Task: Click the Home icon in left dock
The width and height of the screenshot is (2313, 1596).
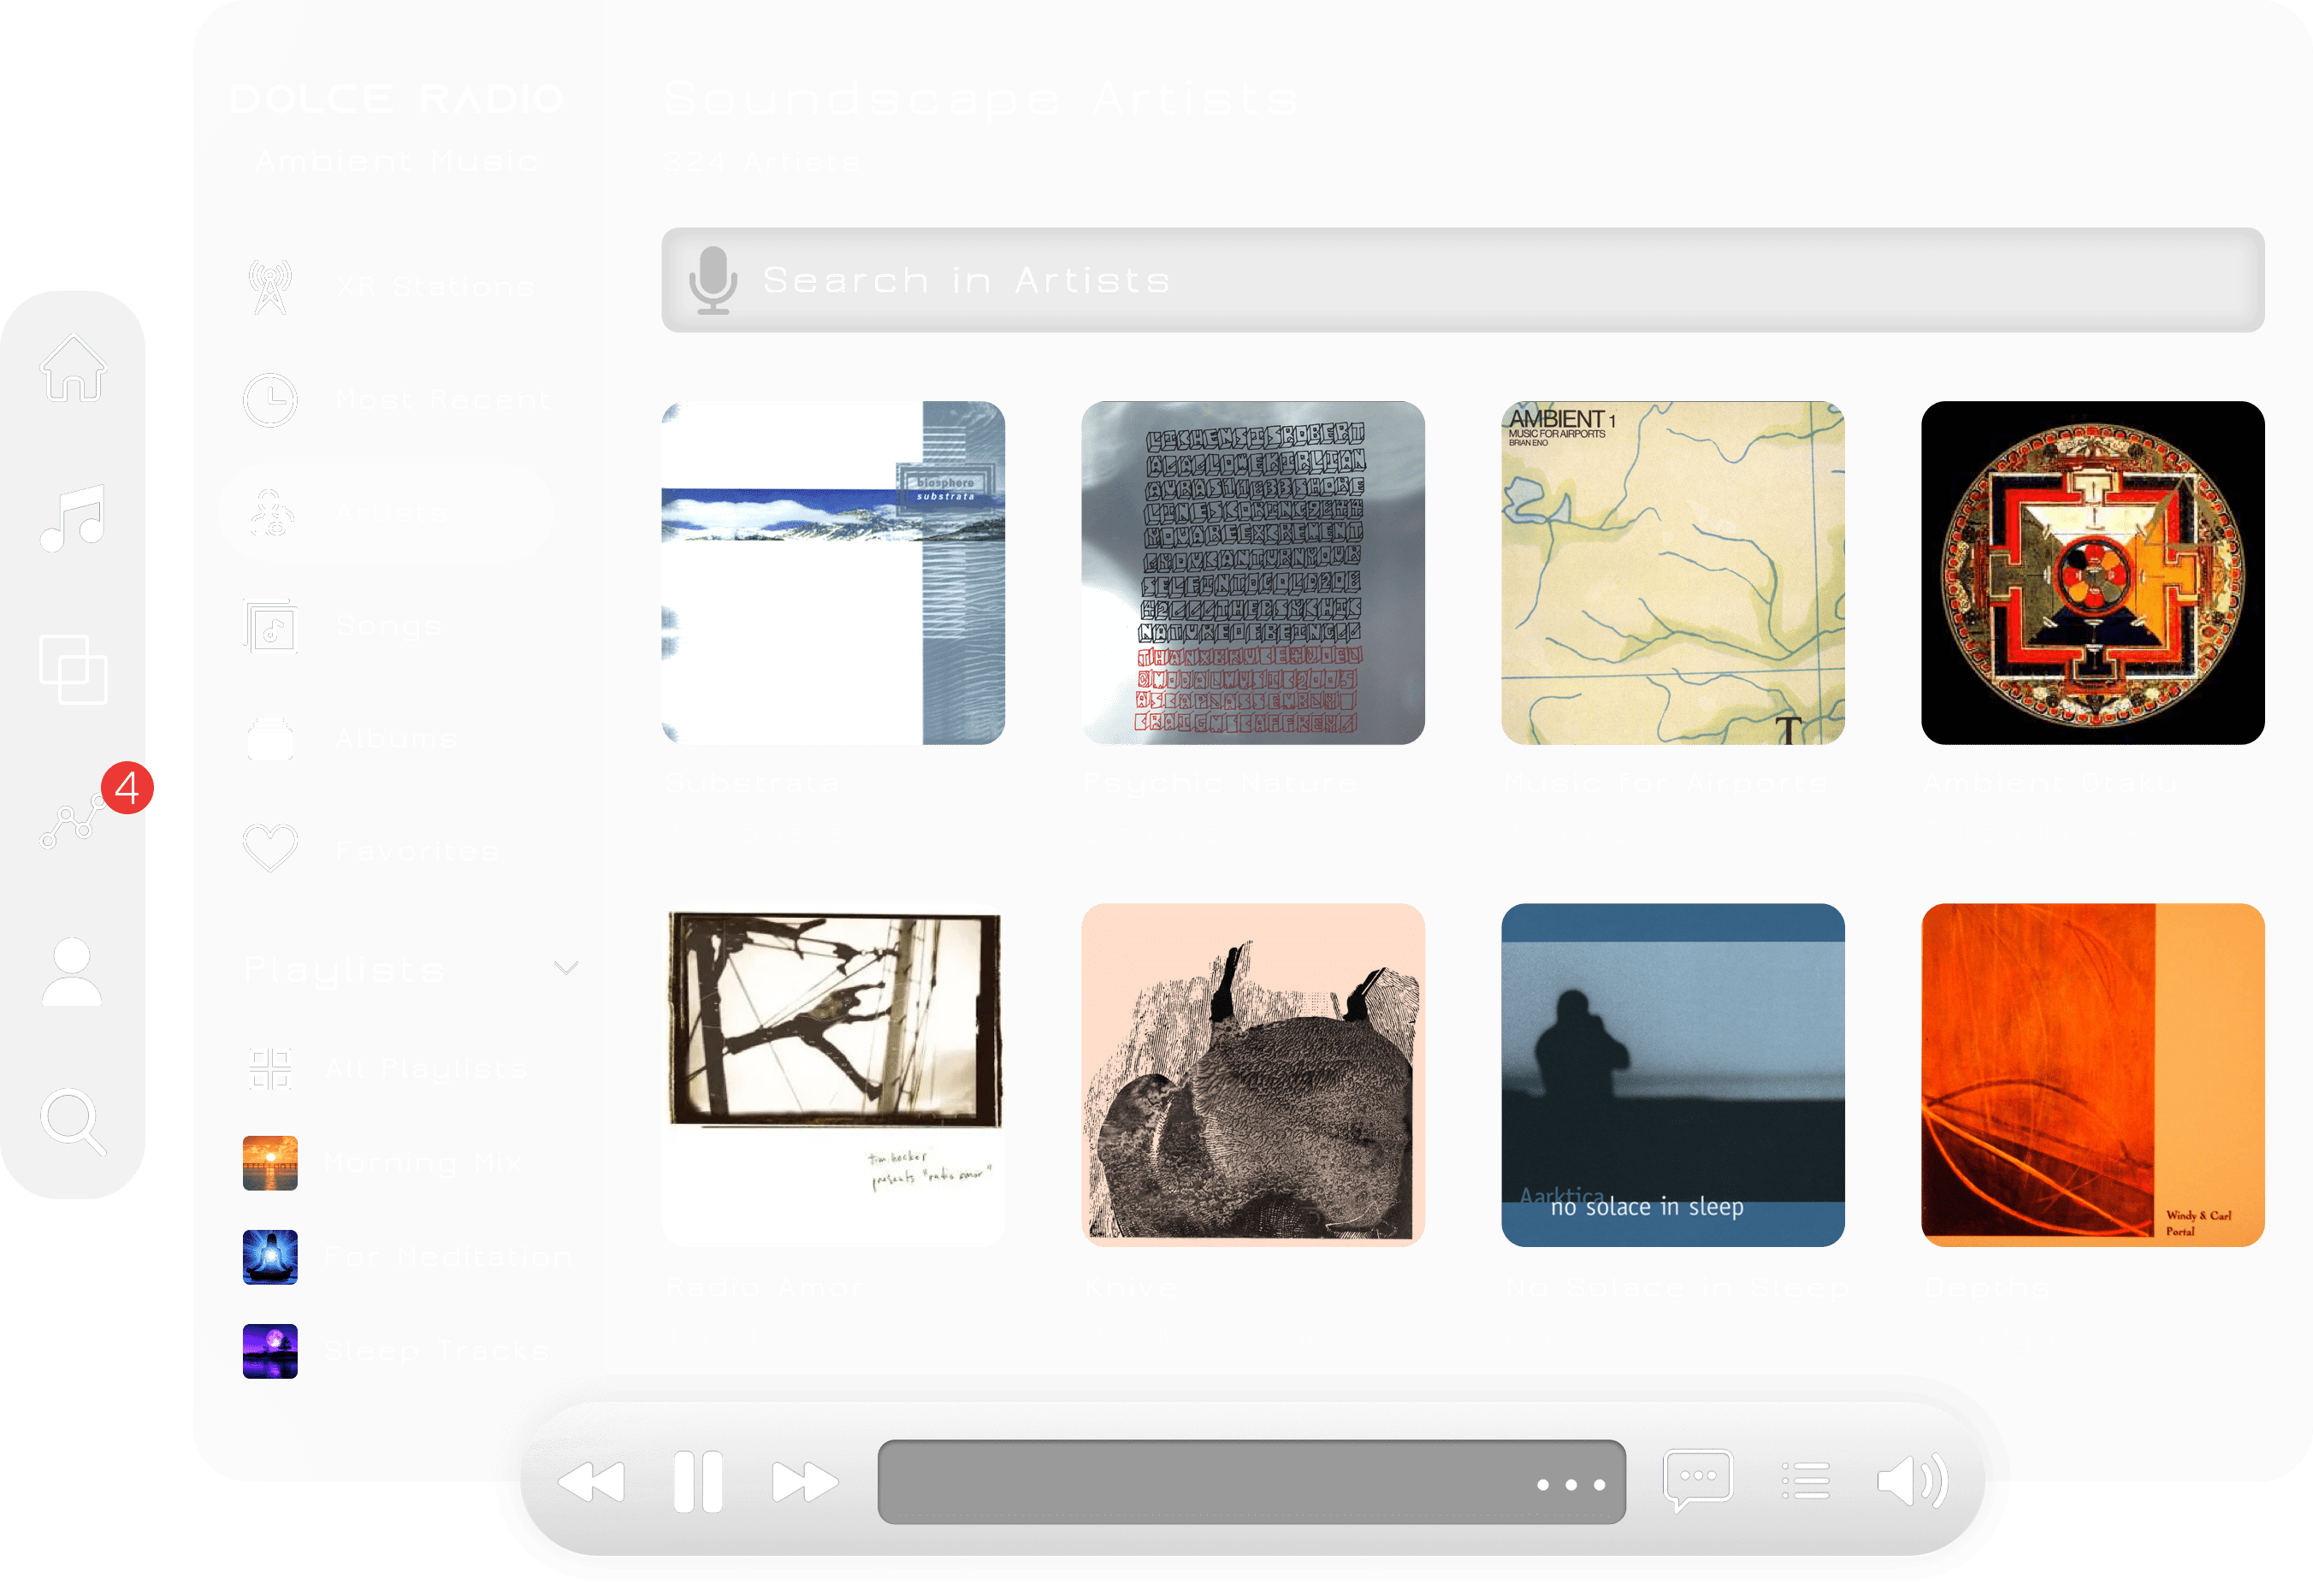Action: click(x=73, y=368)
